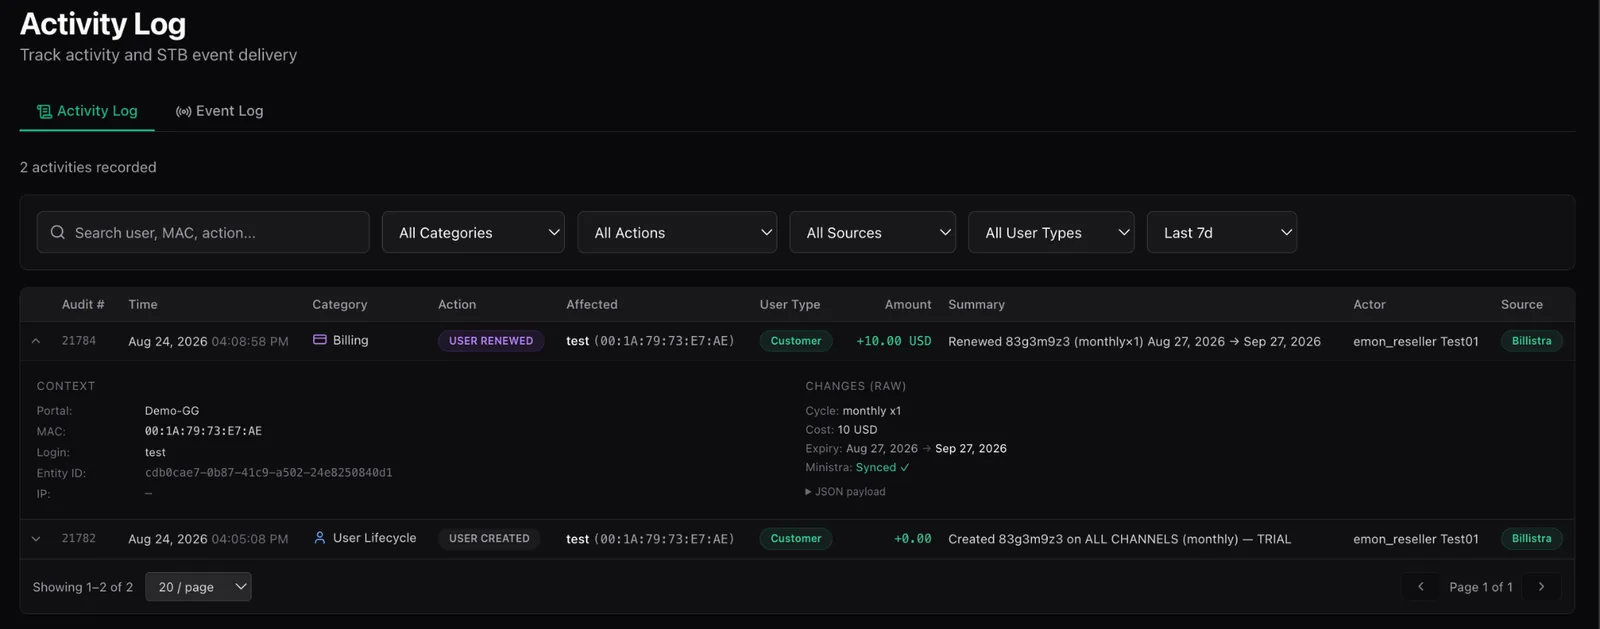Click the Summary column header
Viewport: 1600px width, 629px height.
(x=976, y=304)
